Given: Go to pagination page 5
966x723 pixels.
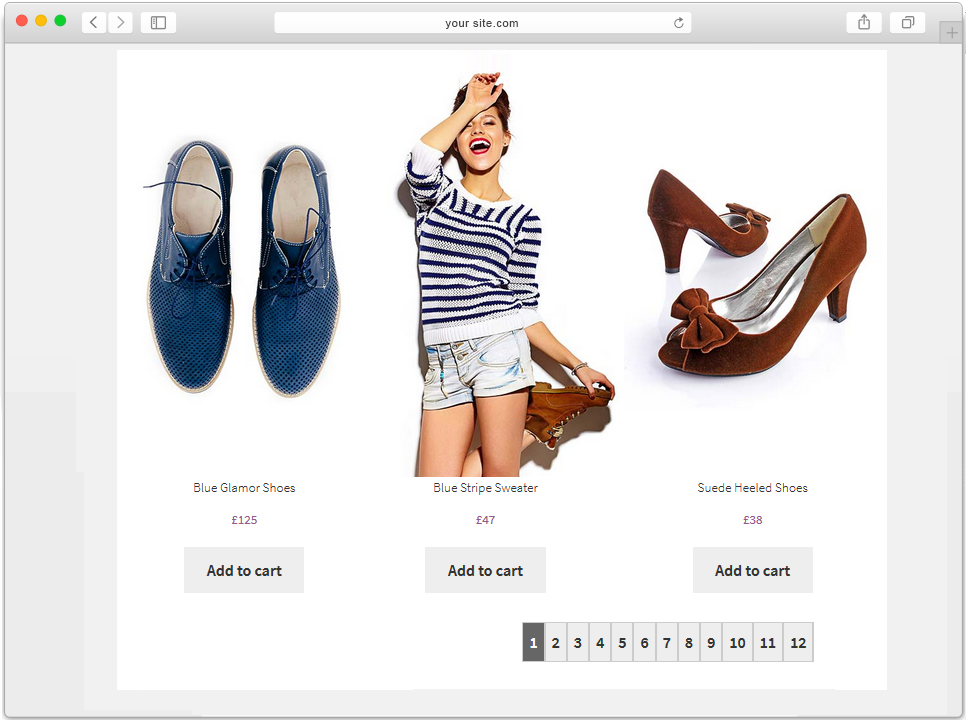Looking at the screenshot, I should 622,642.
